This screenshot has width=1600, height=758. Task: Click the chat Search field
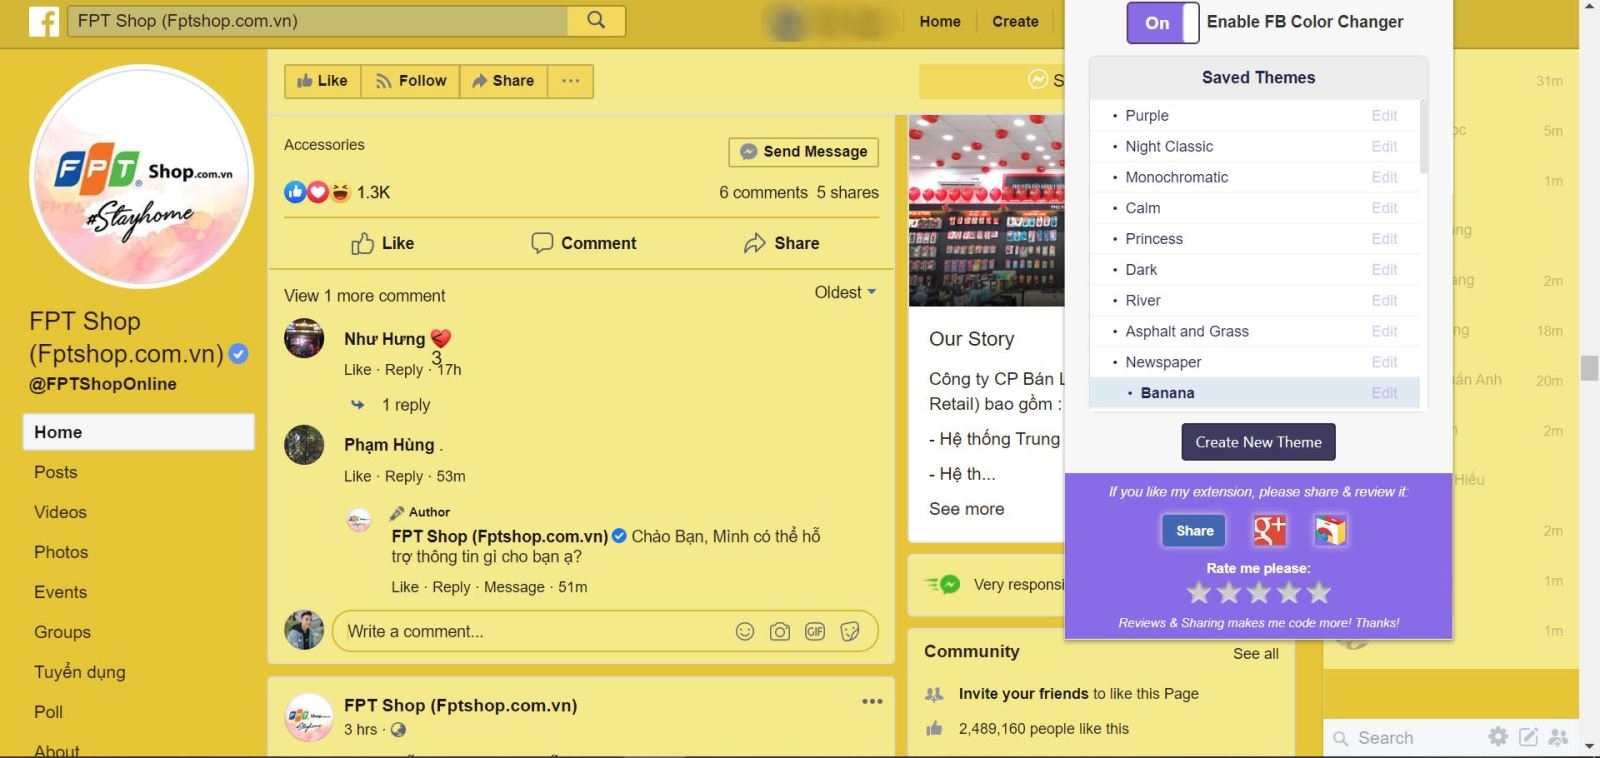point(1403,738)
